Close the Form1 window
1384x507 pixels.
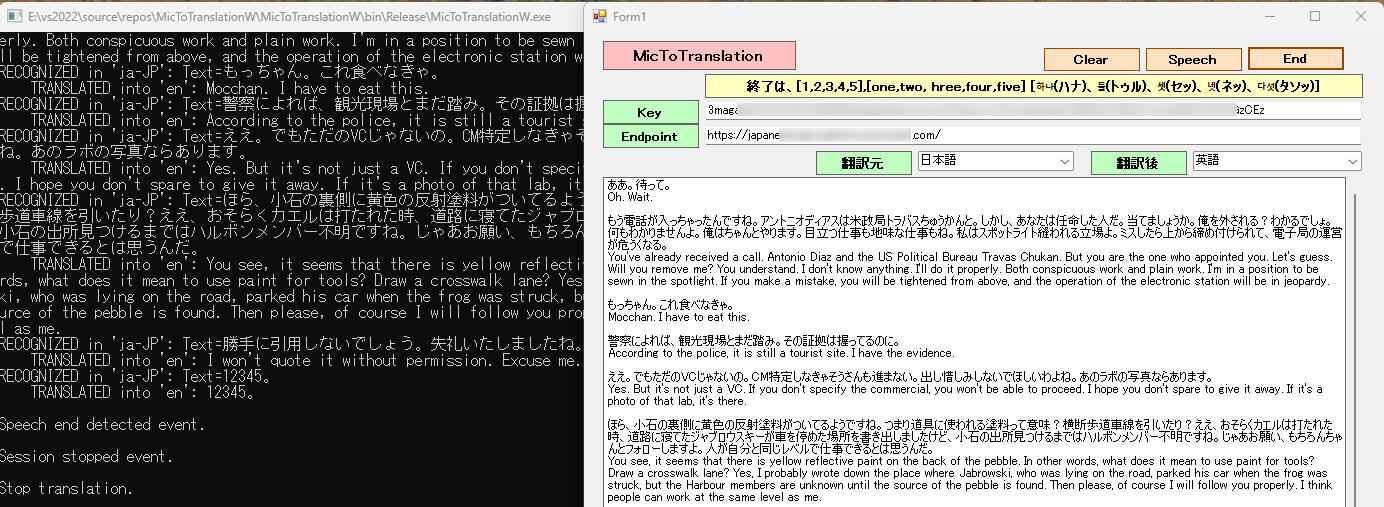pyautogui.click(x=1361, y=16)
